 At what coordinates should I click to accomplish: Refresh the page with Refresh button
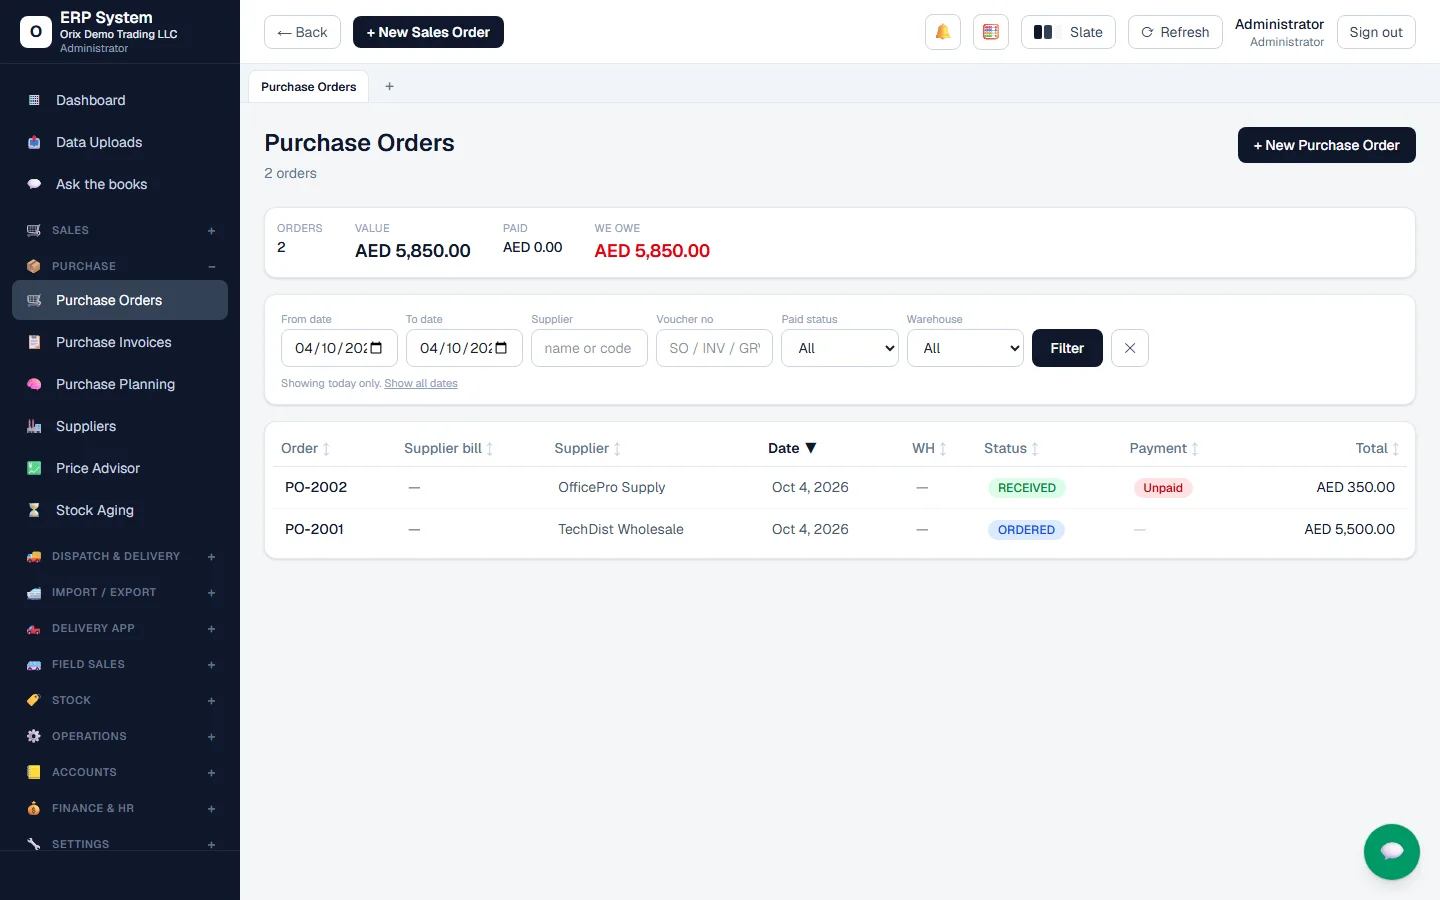coord(1175,32)
